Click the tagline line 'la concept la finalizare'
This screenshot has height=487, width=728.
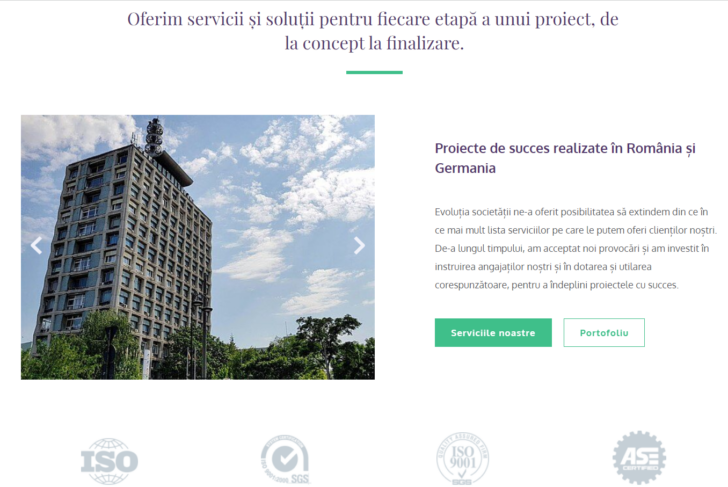374,43
